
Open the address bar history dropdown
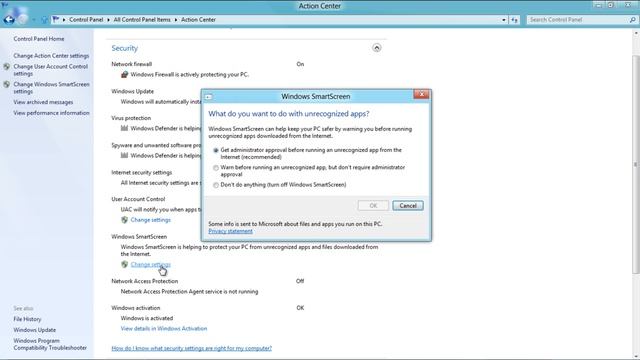point(504,20)
